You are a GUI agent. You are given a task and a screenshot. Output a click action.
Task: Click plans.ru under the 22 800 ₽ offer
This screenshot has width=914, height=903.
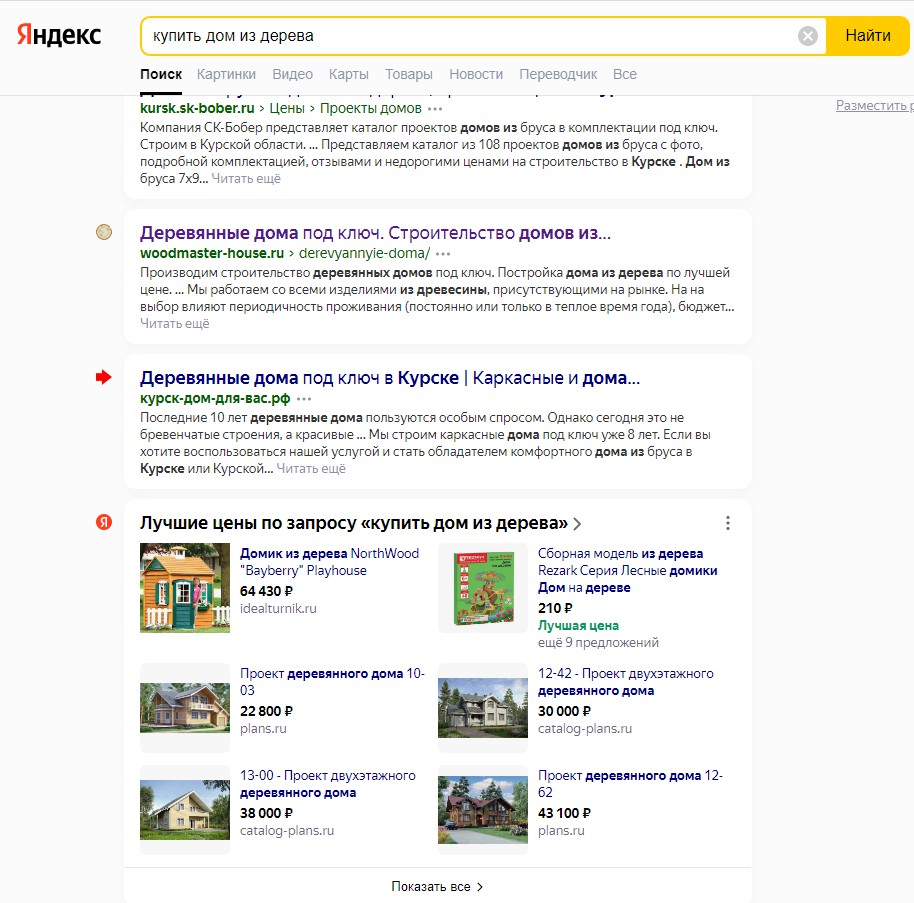click(263, 728)
